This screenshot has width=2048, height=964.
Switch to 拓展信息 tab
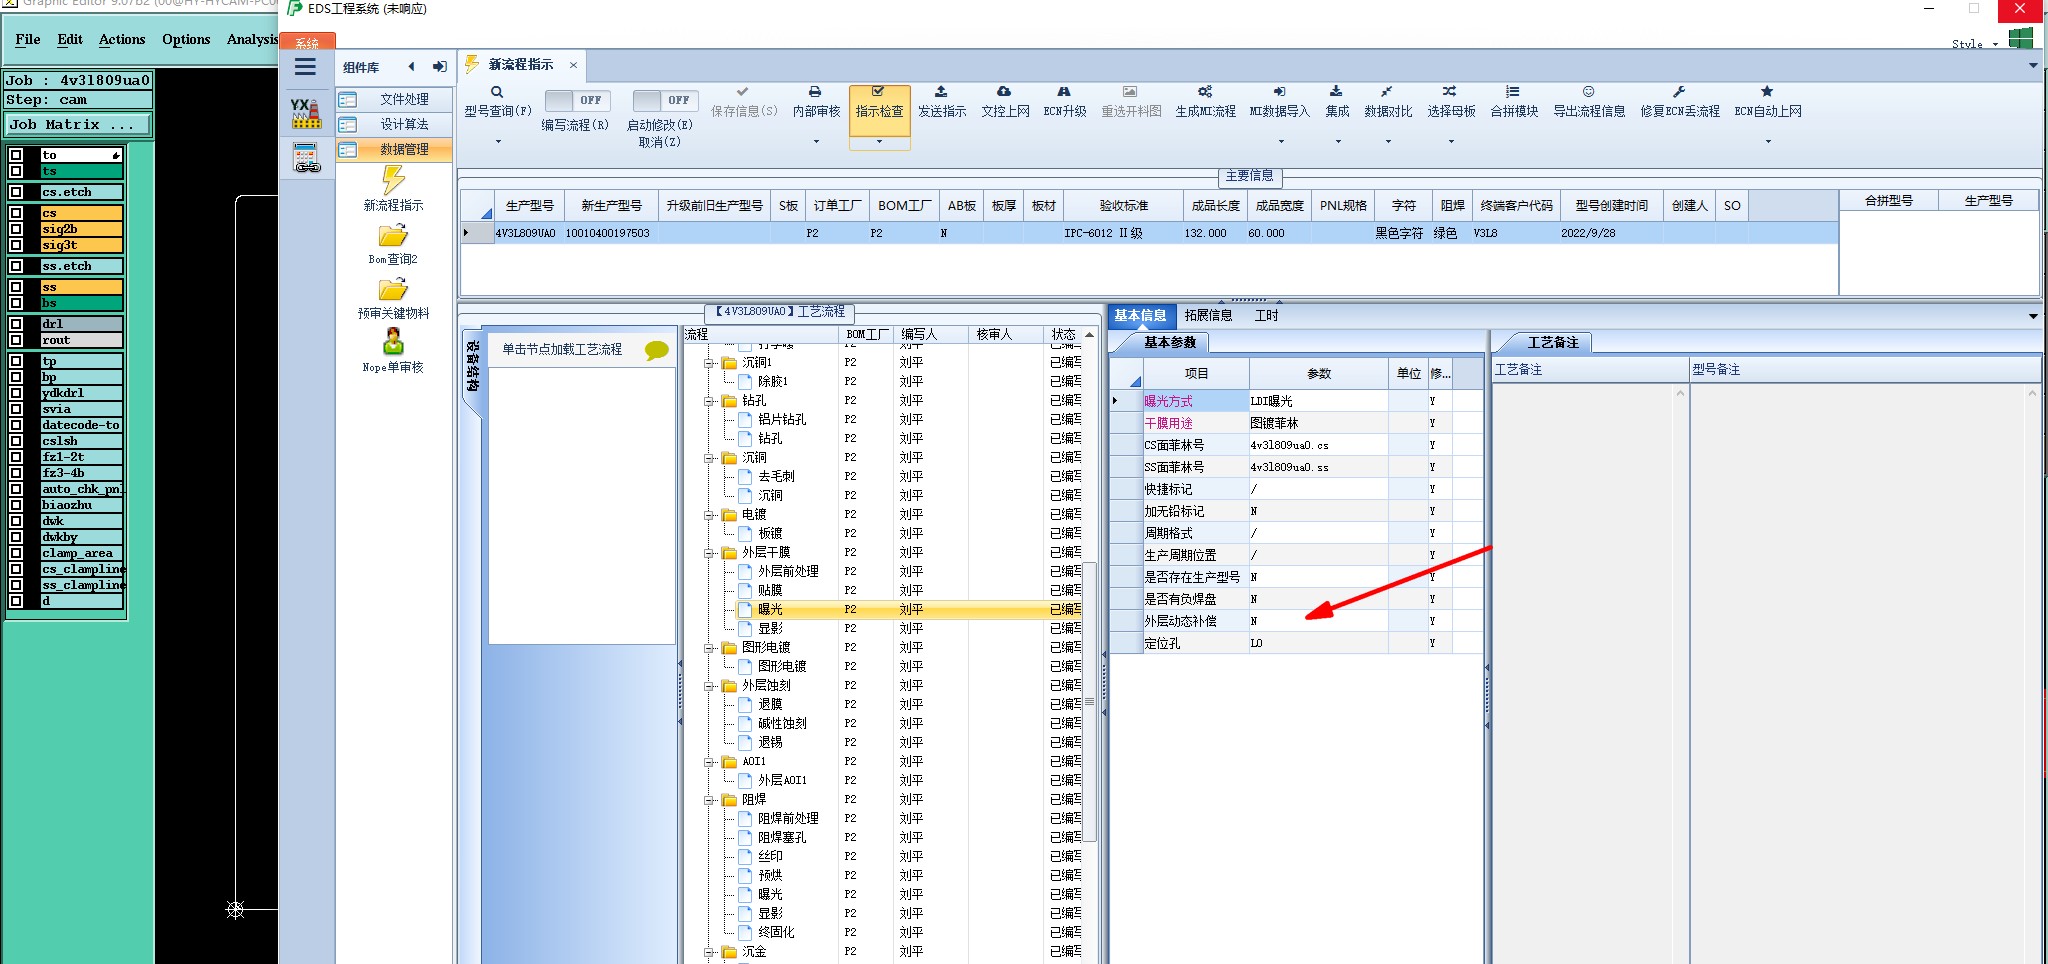click(x=1208, y=315)
